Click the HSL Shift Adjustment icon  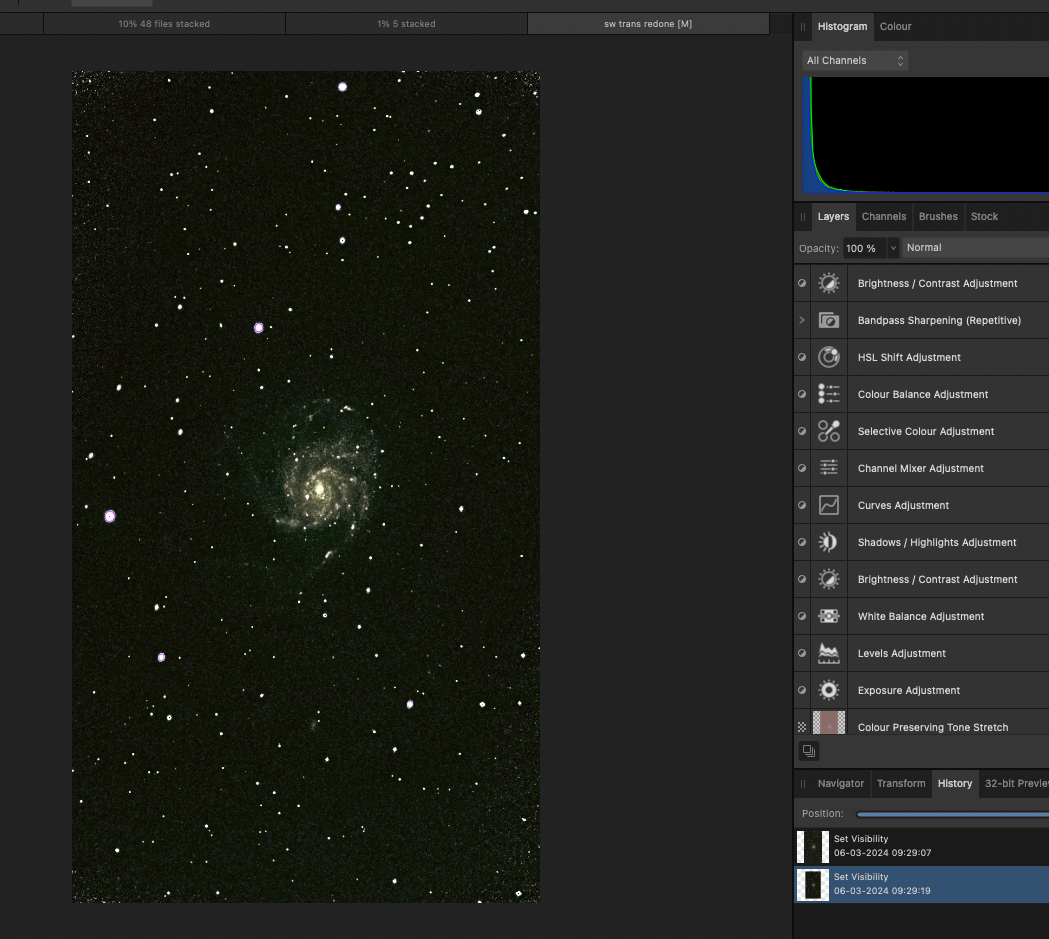pyautogui.click(x=828, y=357)
